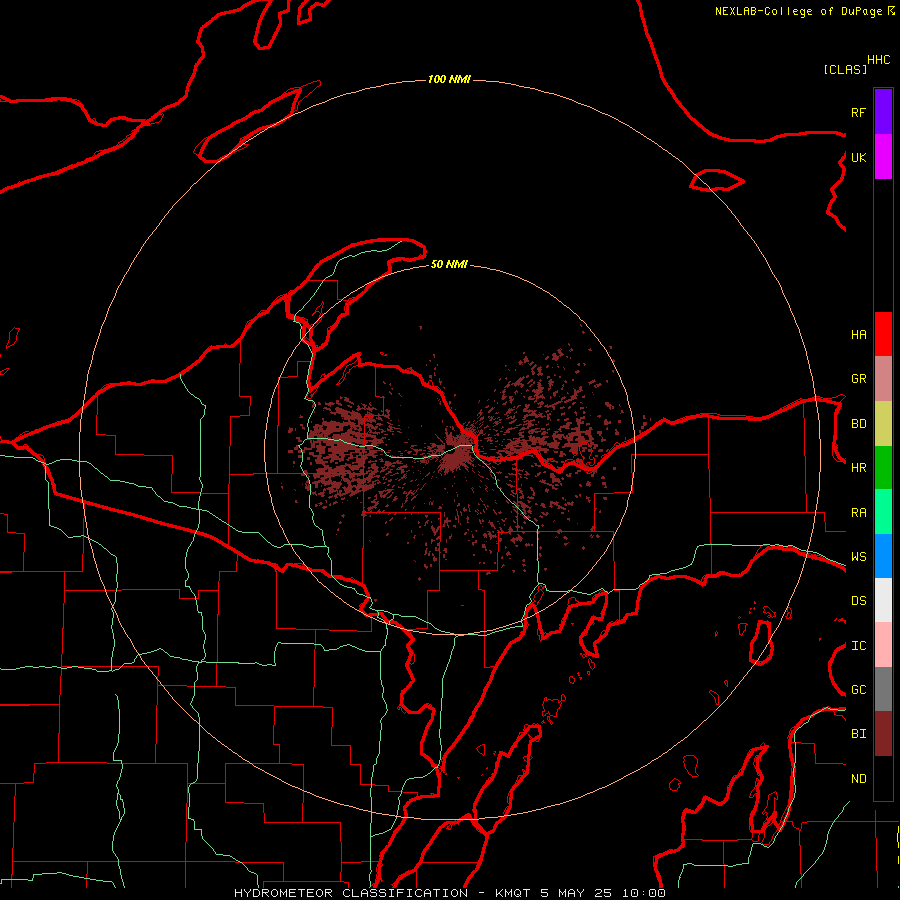Click the ND black legend swatch

click(x=883, y=778)
